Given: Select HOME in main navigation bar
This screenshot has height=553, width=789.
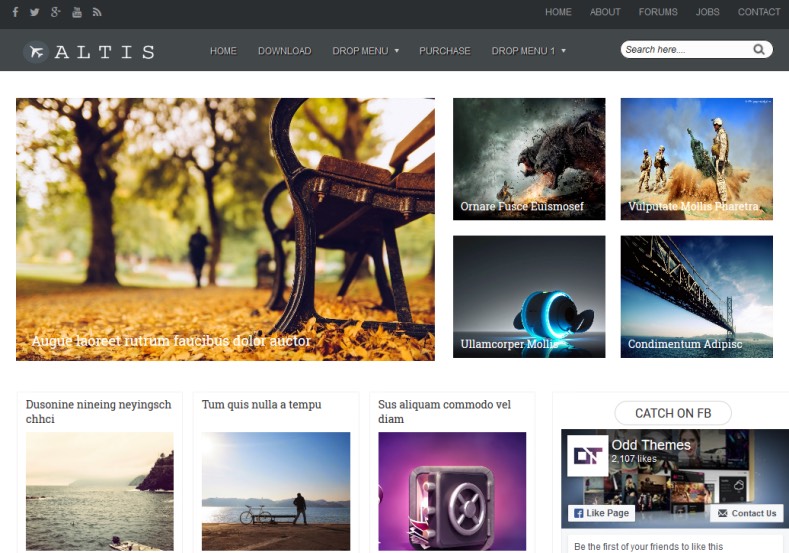Looking at the screenshot, I should tap(223, 51).
